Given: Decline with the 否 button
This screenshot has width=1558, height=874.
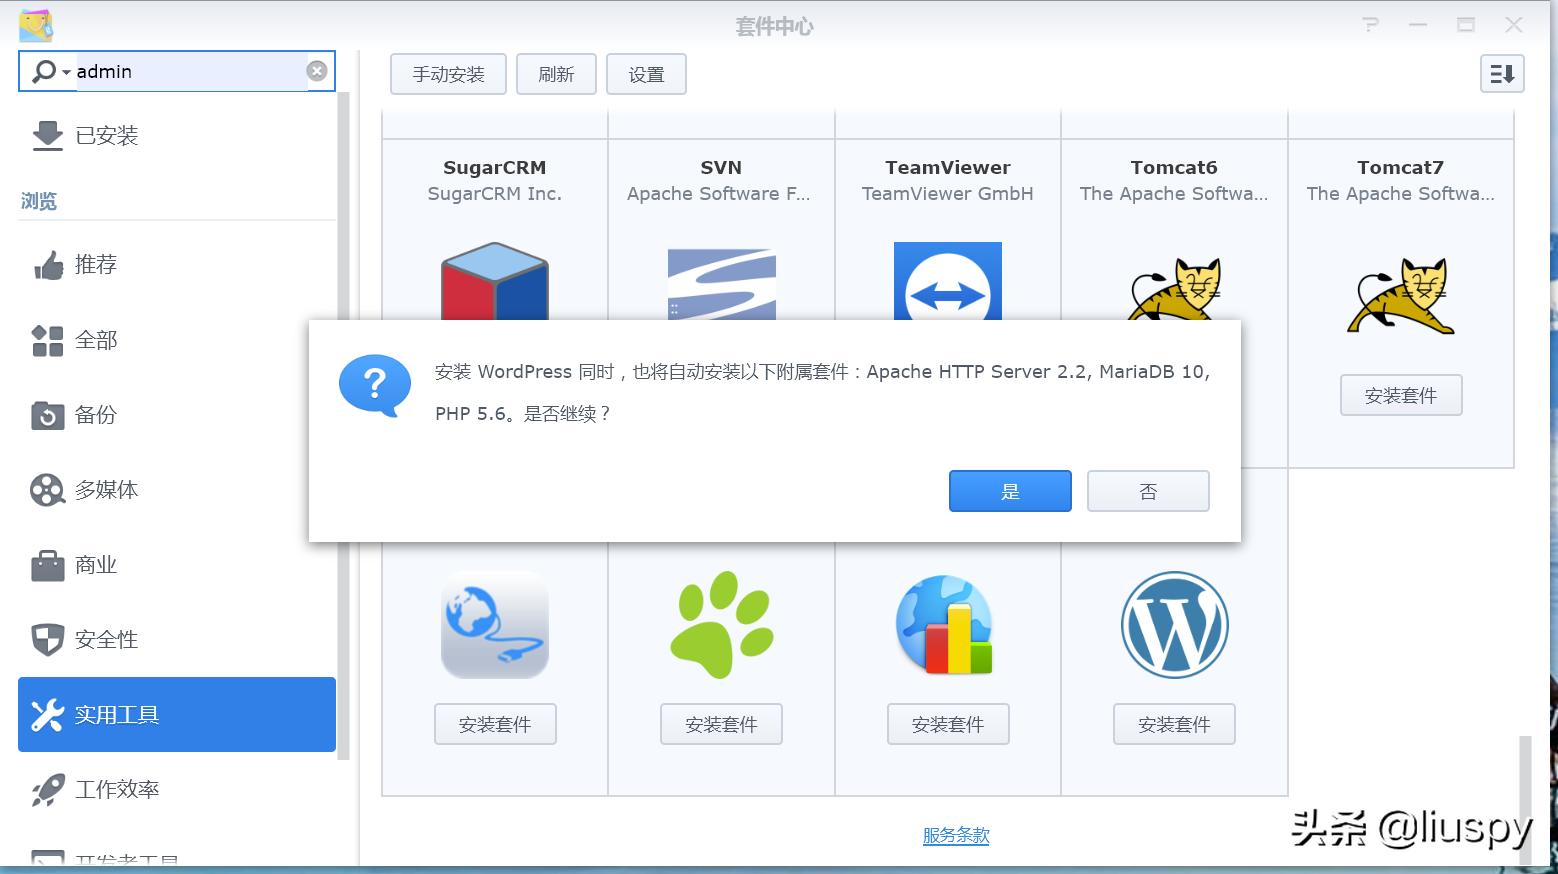Looking at the screenshot, I should pos(1148,491).
